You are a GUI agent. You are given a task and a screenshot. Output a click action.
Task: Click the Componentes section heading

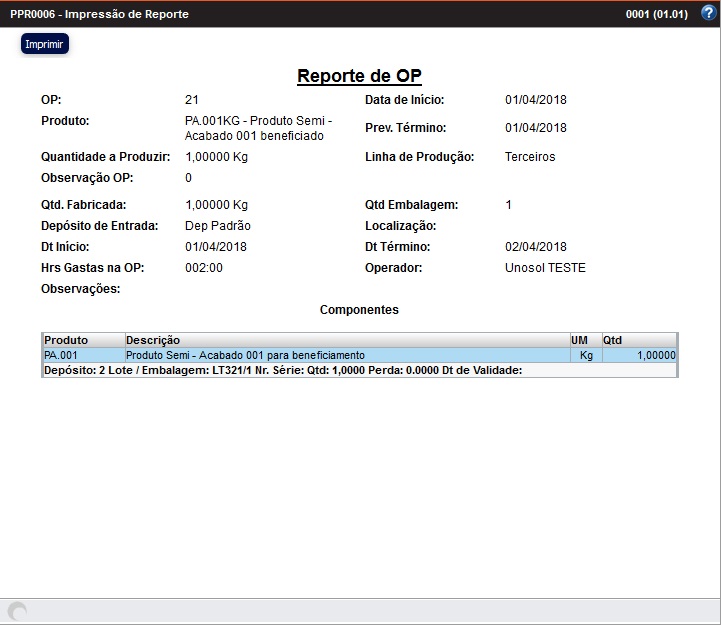[x=359, y=310]
